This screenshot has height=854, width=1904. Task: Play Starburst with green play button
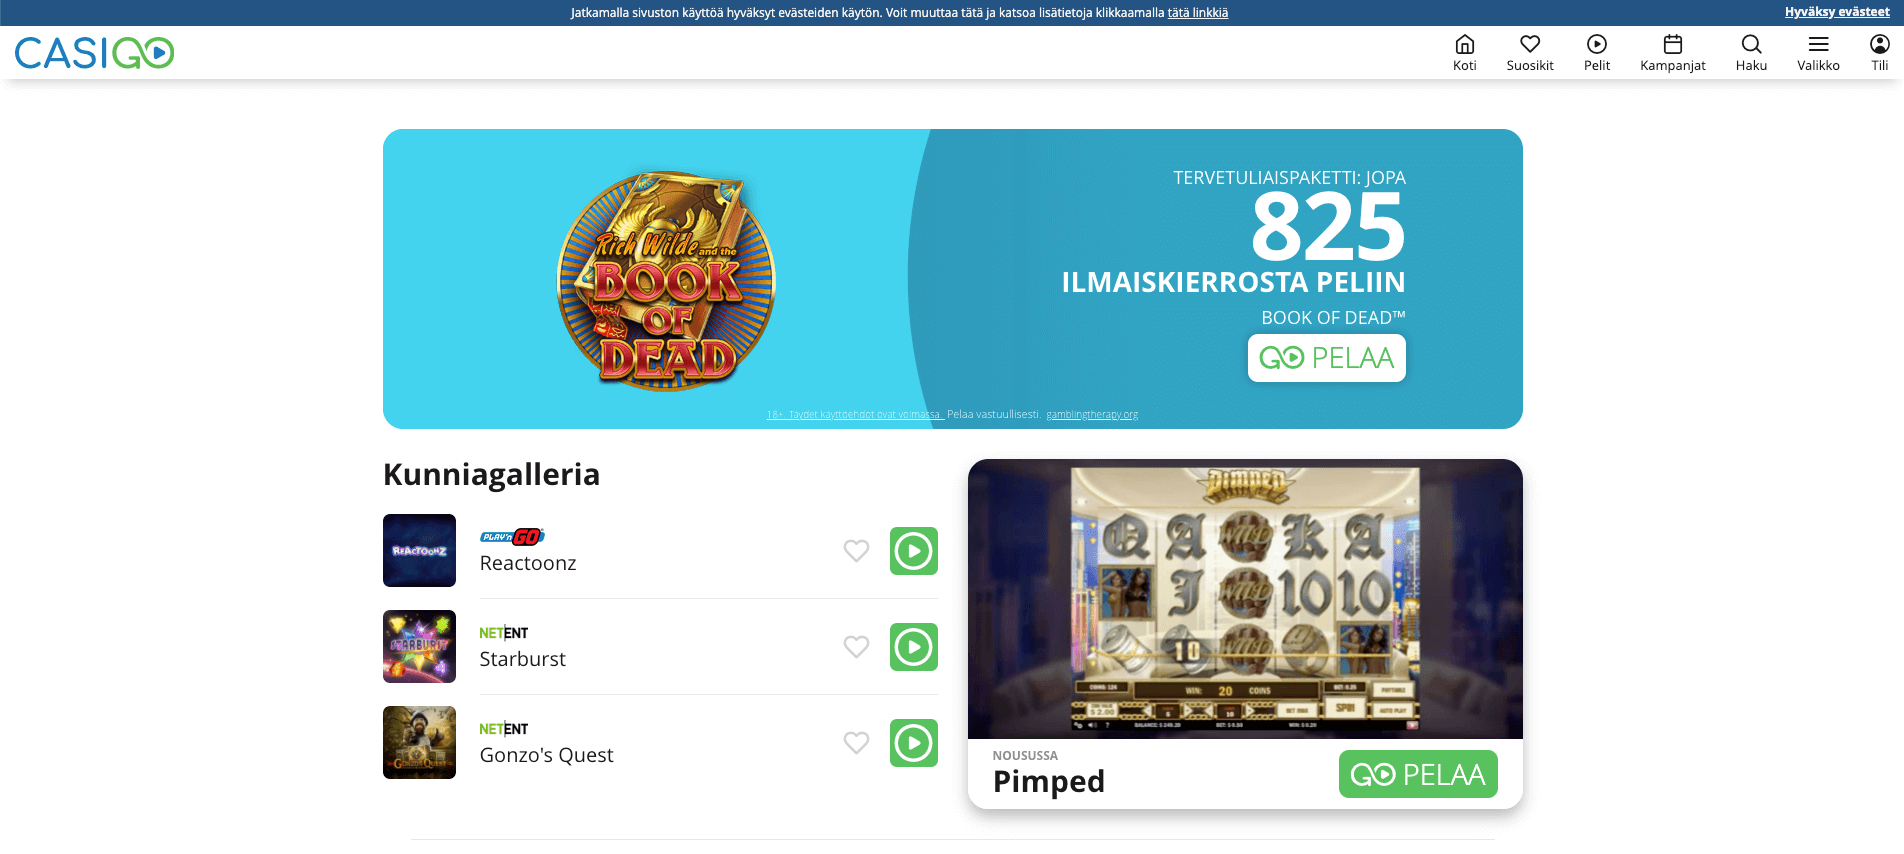914,647
